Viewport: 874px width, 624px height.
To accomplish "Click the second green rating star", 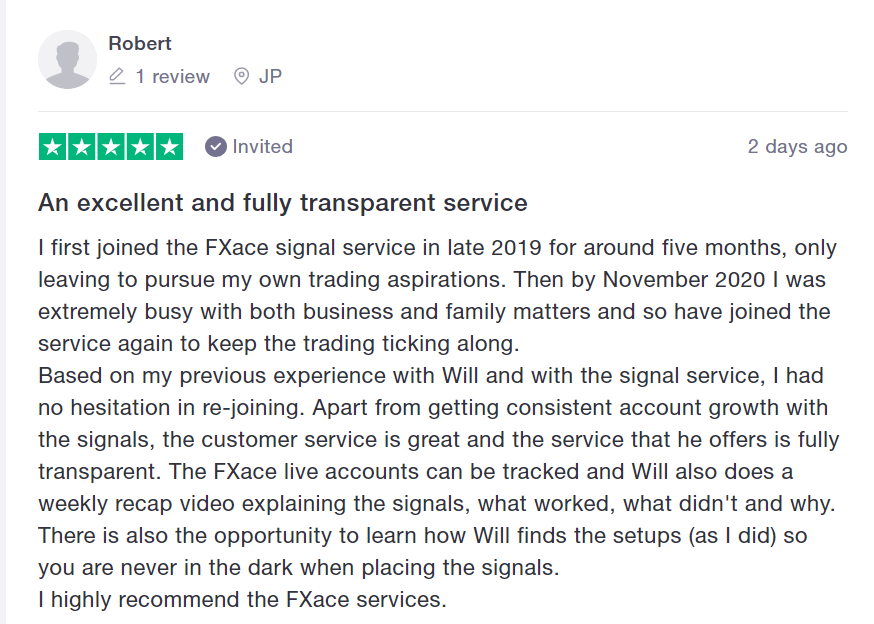I will [x=81, y=147].
